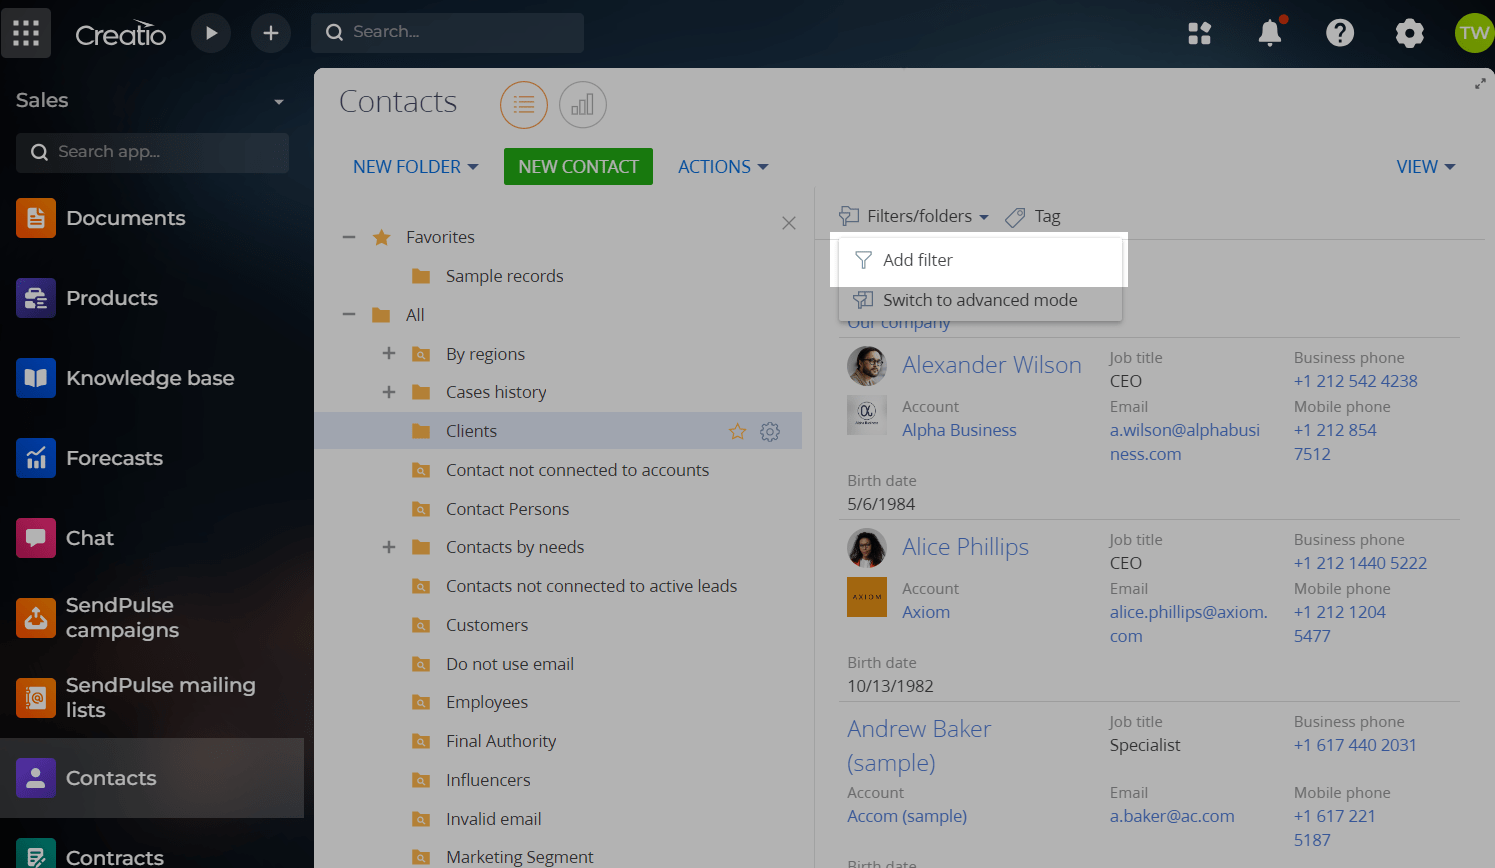
Task: Switch to list view of Contacts
Action: pyautogui.click(x=524, y=104)
